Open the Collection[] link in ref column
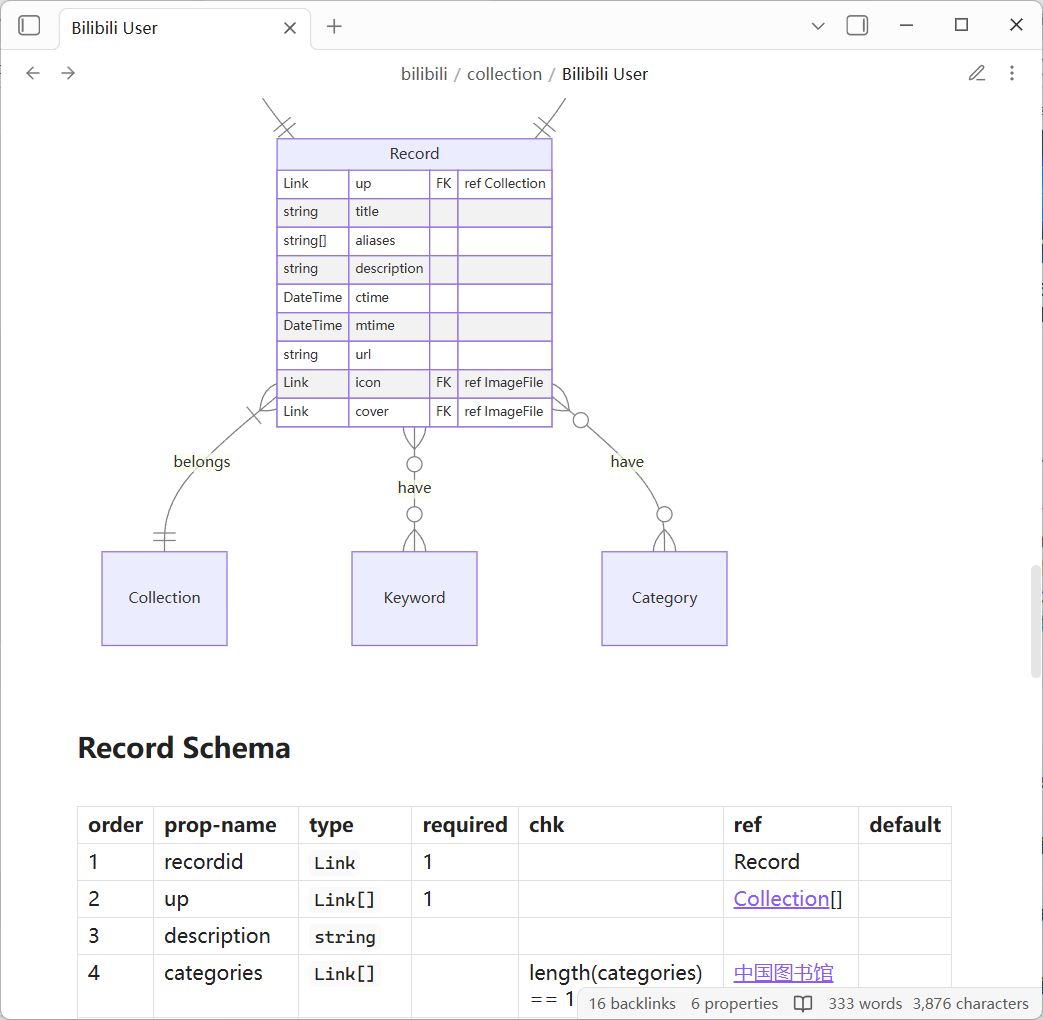Image resolution: width=1043 pixels, height=1020 pixels. coord(781,899)
